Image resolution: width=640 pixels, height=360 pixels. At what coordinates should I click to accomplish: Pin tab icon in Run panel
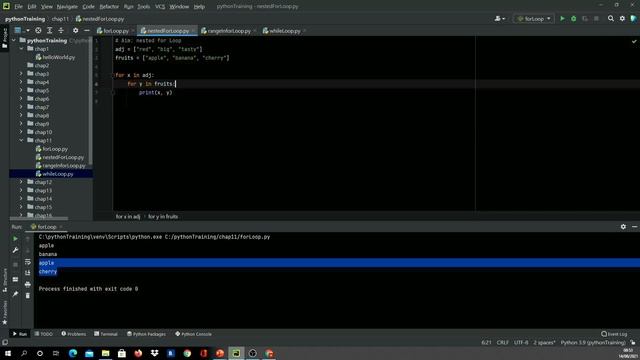tap(15, 294)
